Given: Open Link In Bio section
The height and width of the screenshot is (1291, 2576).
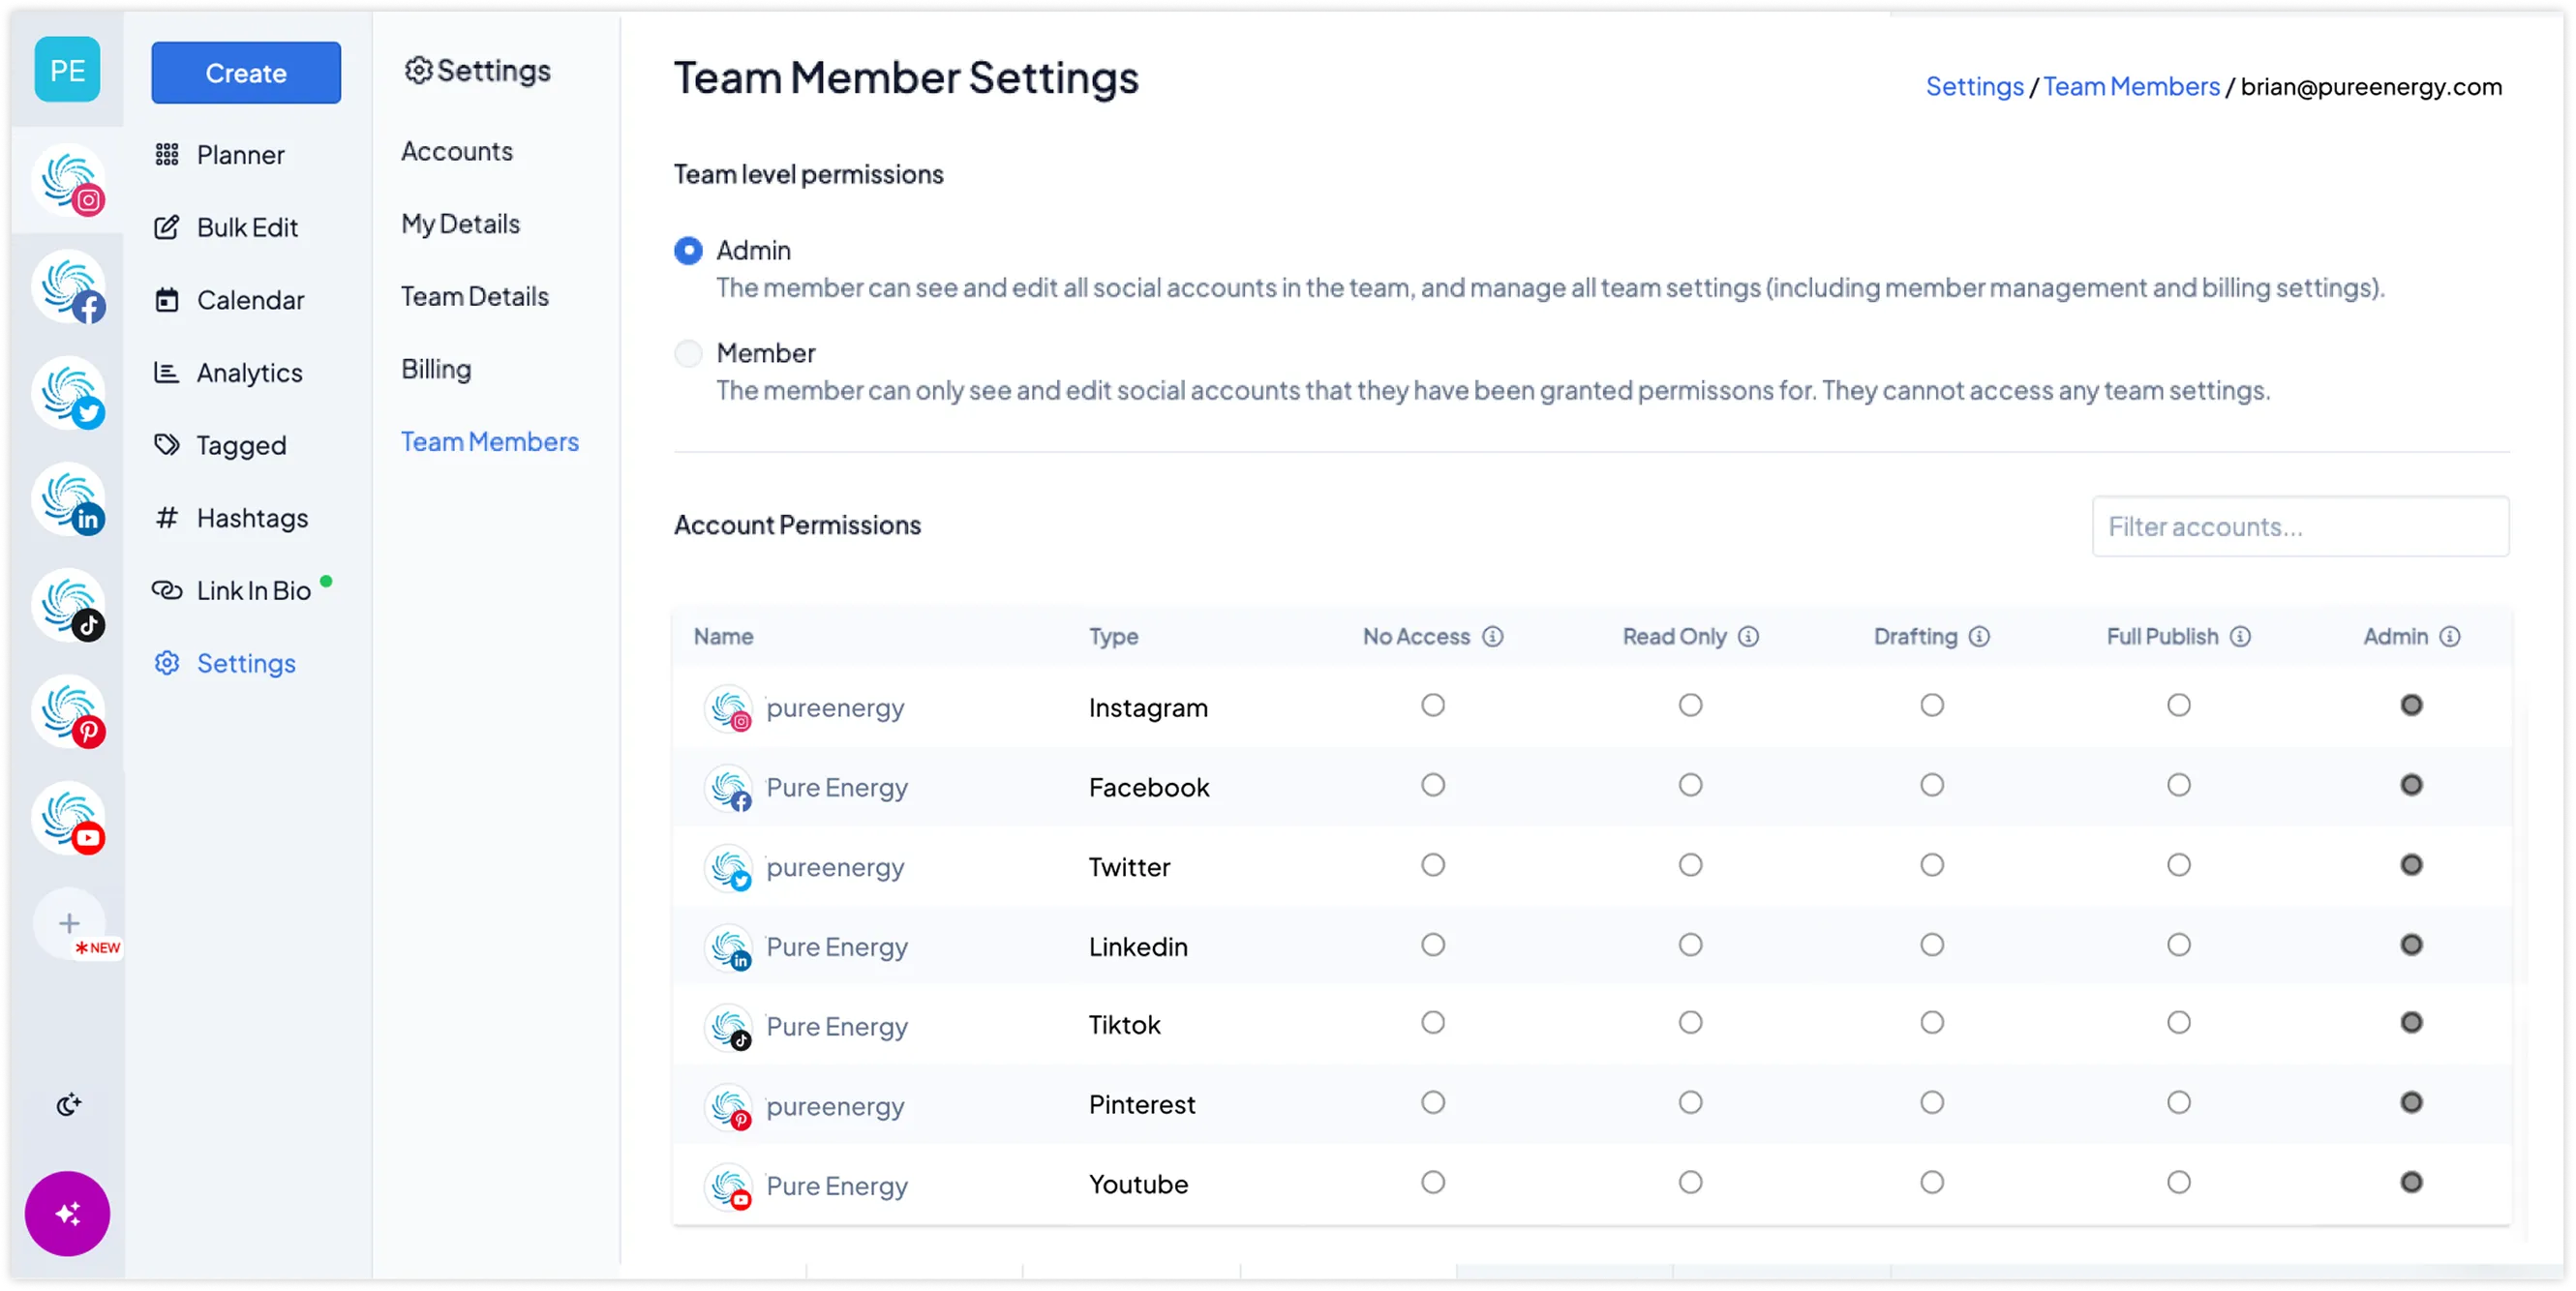Looking at the screenshot, I should 233,591.
